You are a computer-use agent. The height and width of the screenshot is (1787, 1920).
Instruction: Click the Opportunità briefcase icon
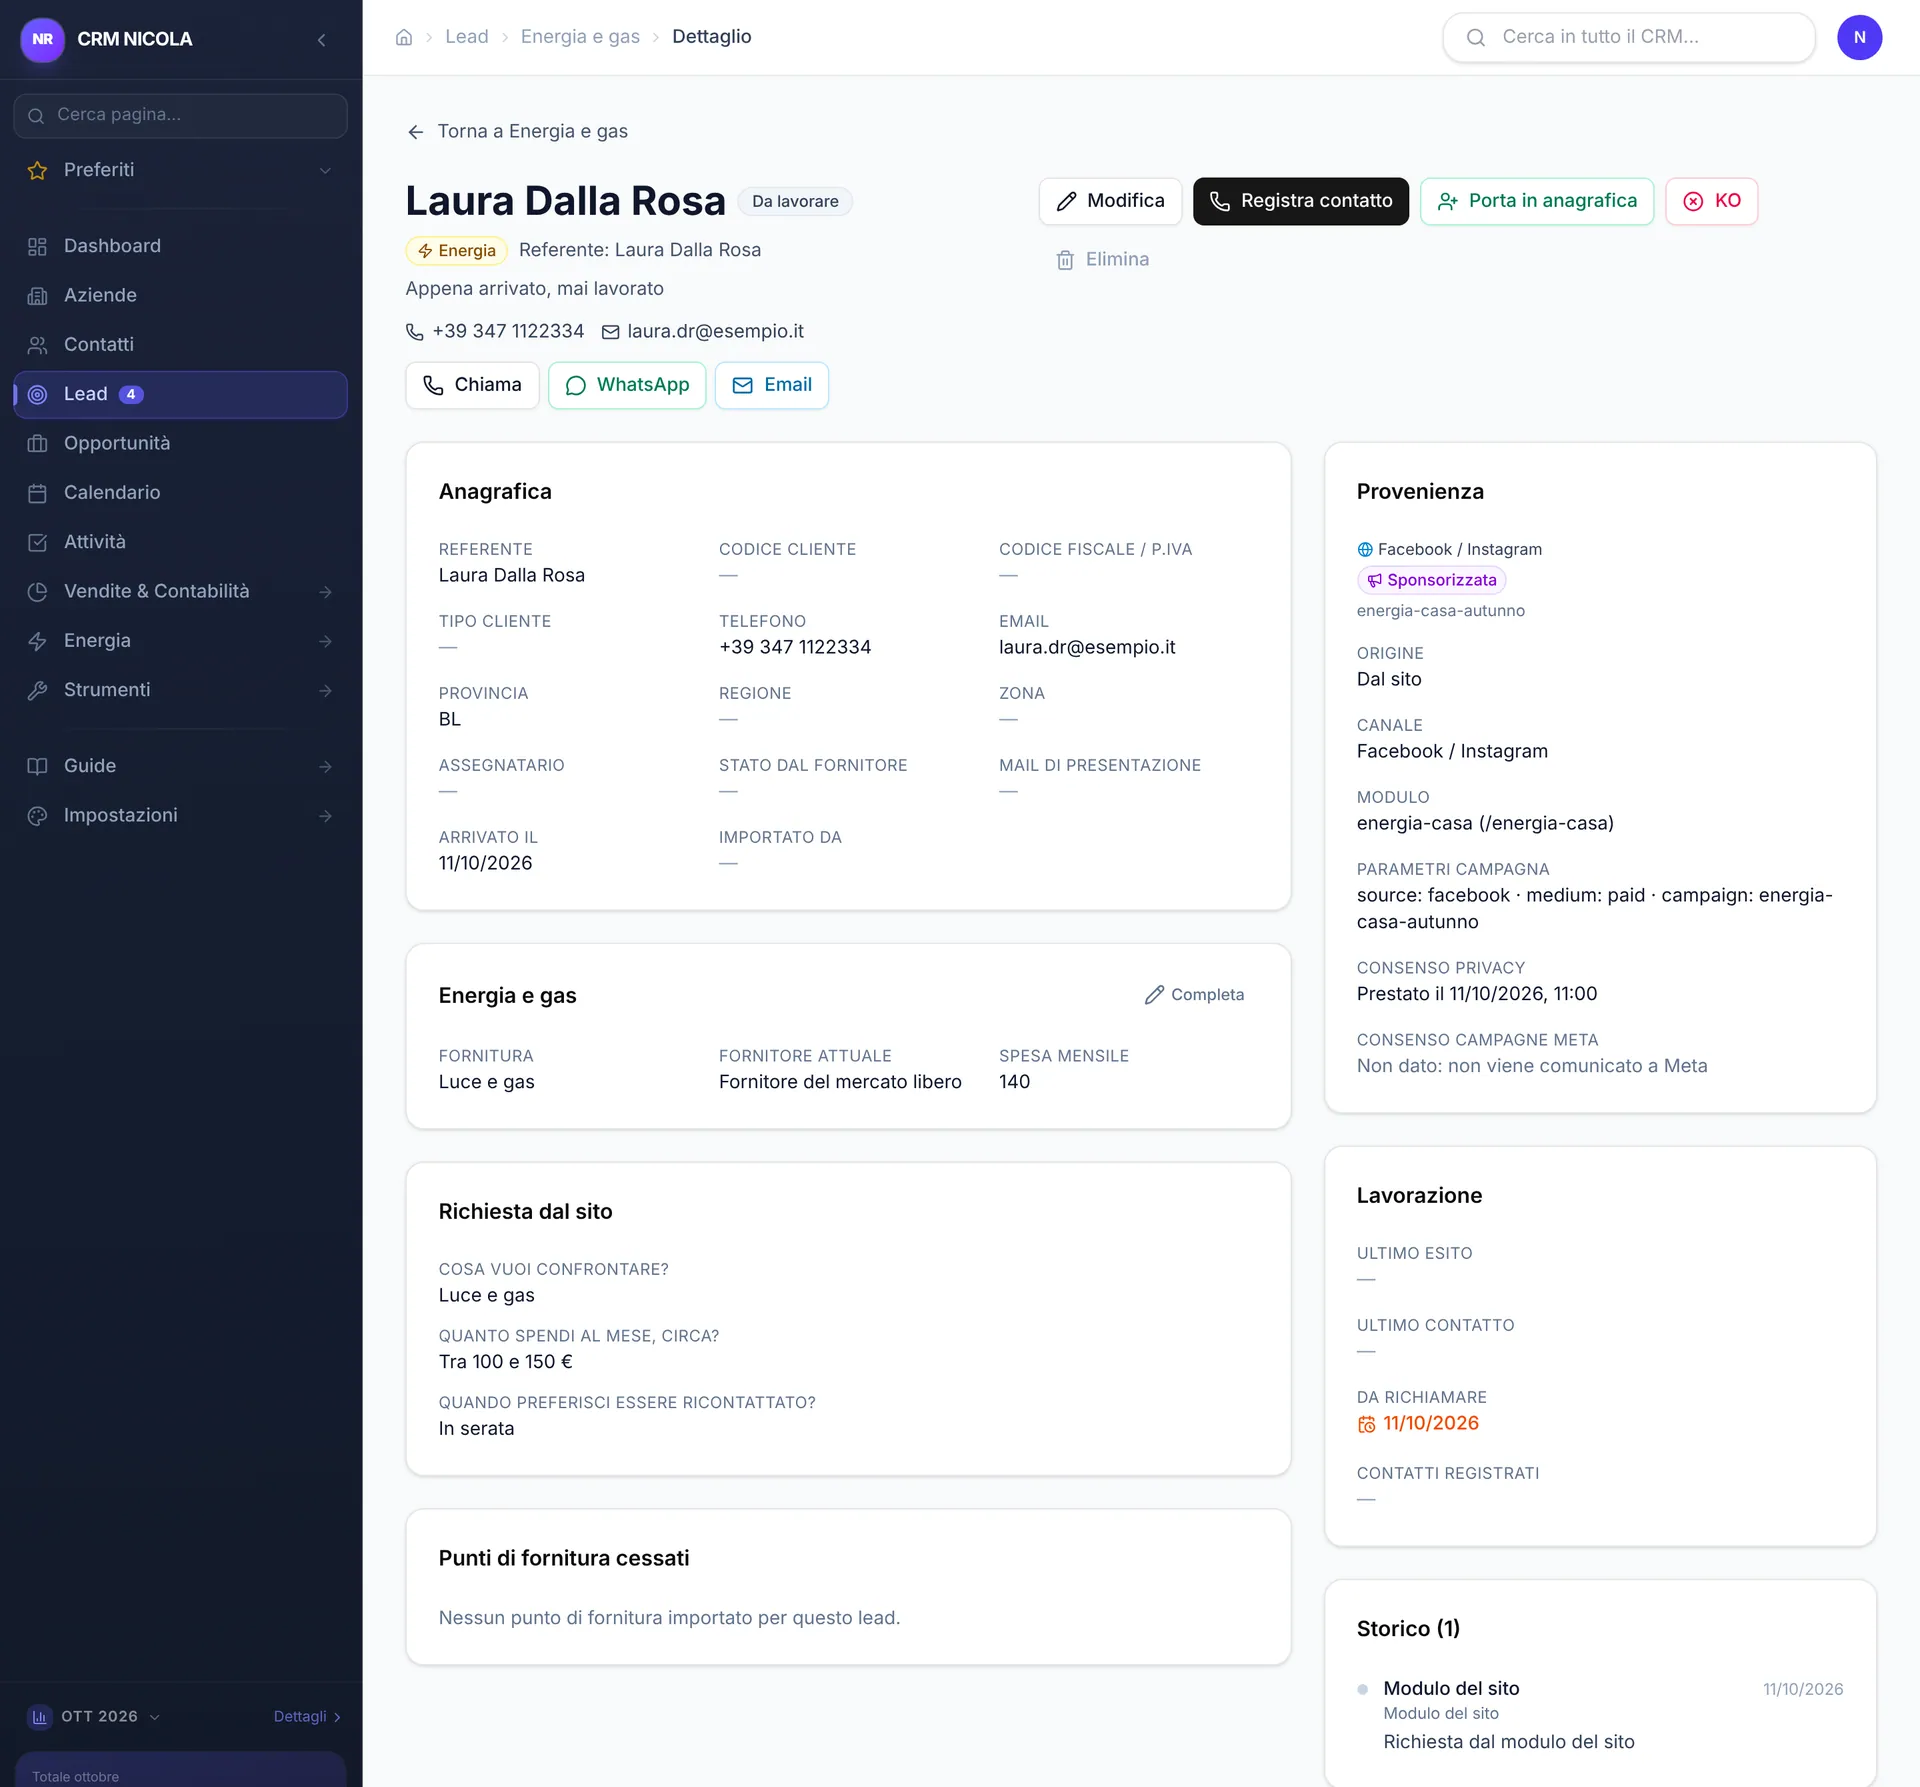[x=37, y=444]
